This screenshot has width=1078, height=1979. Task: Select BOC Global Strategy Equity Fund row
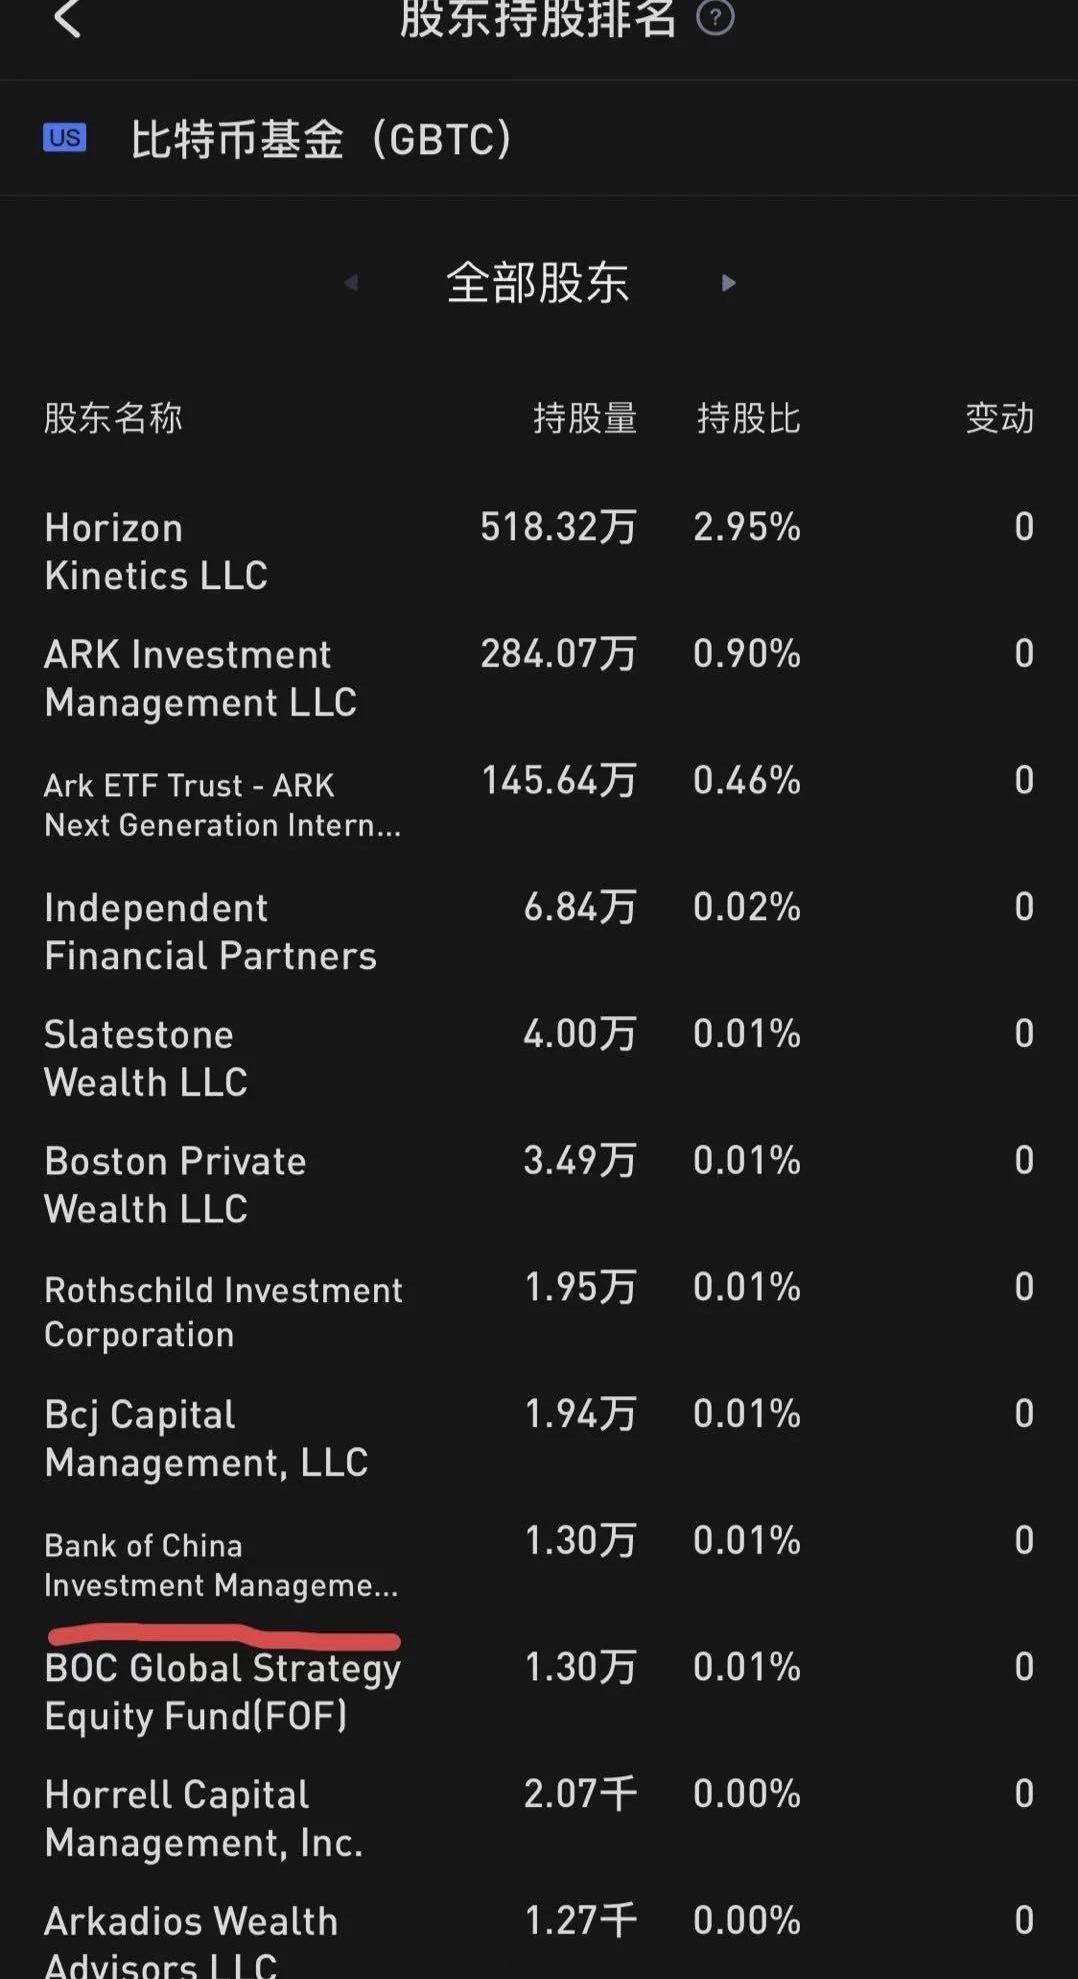click(x=222, y=1692)
